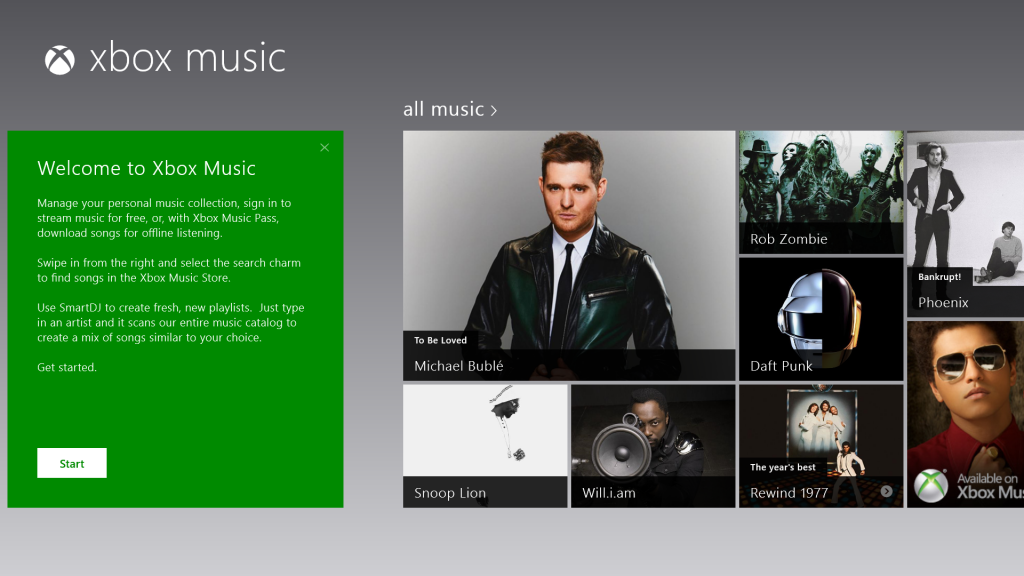The height and width of the screenshot is (576, 1024).
Task: Click the Welcome to Xbox Music heading
Action: coord(146,168)
